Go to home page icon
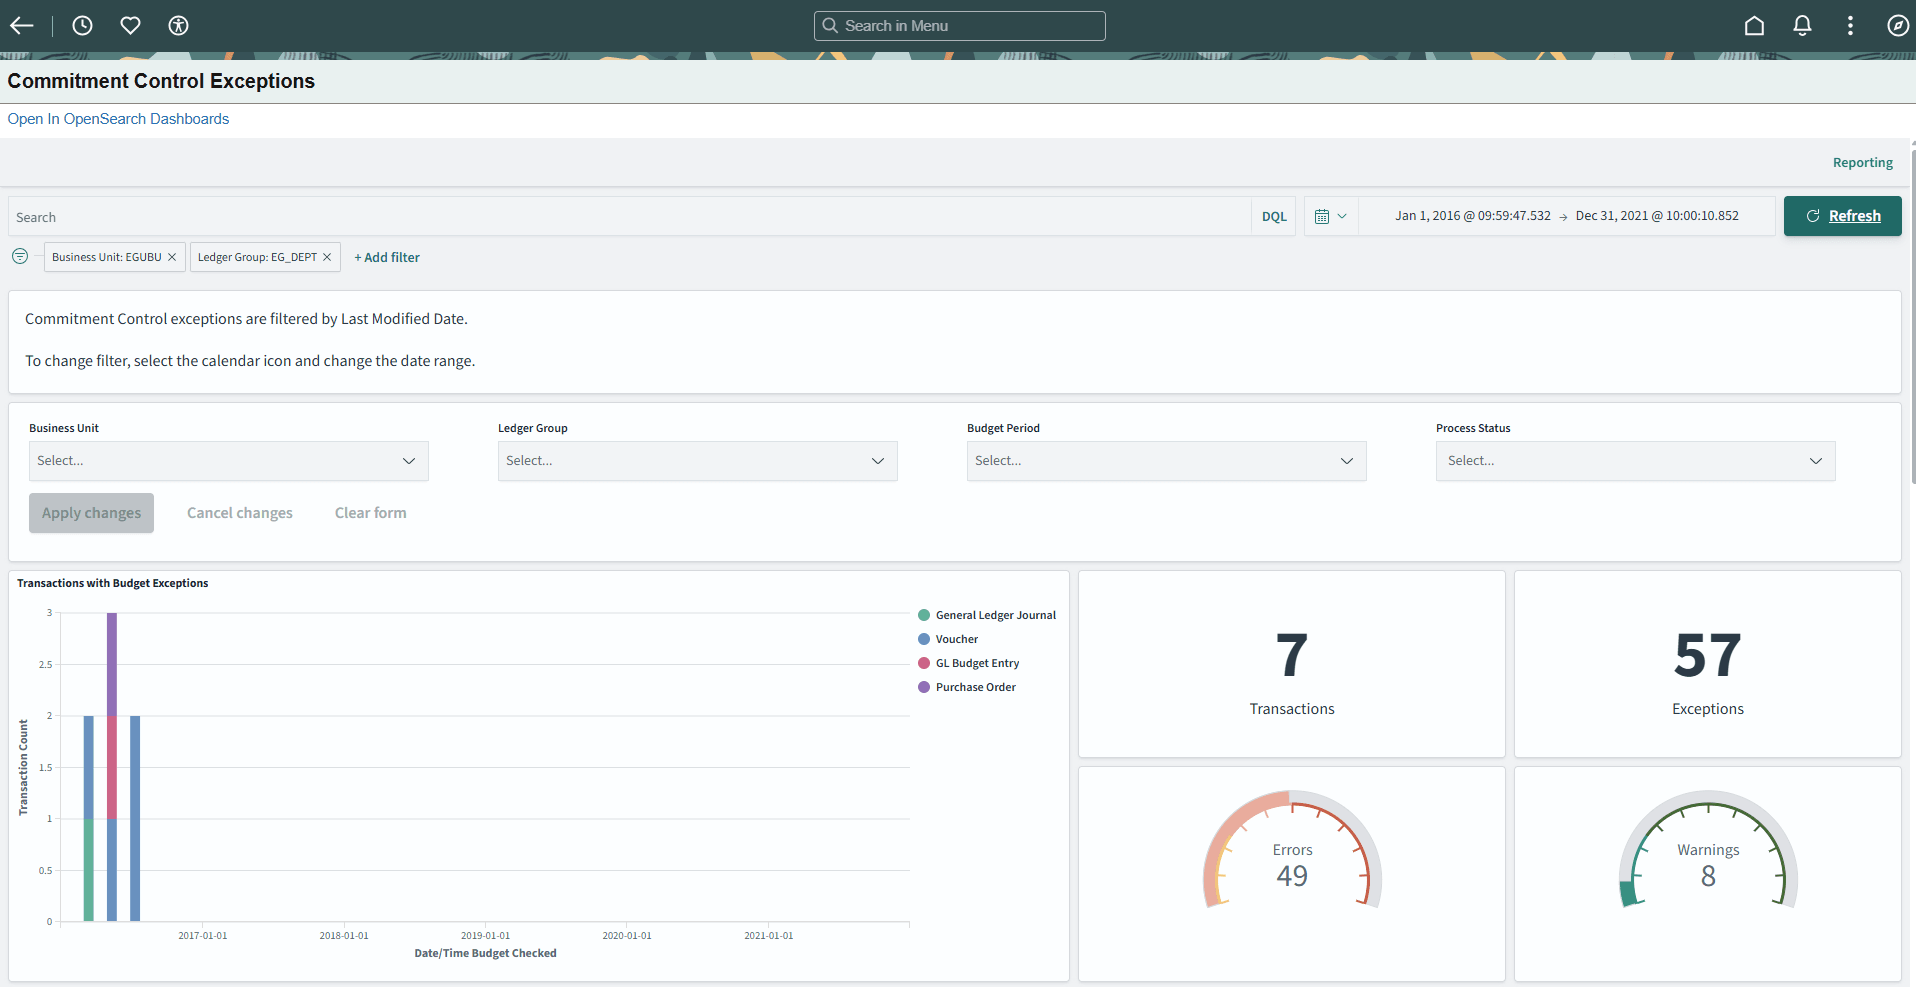 (x=1754, y=26)
